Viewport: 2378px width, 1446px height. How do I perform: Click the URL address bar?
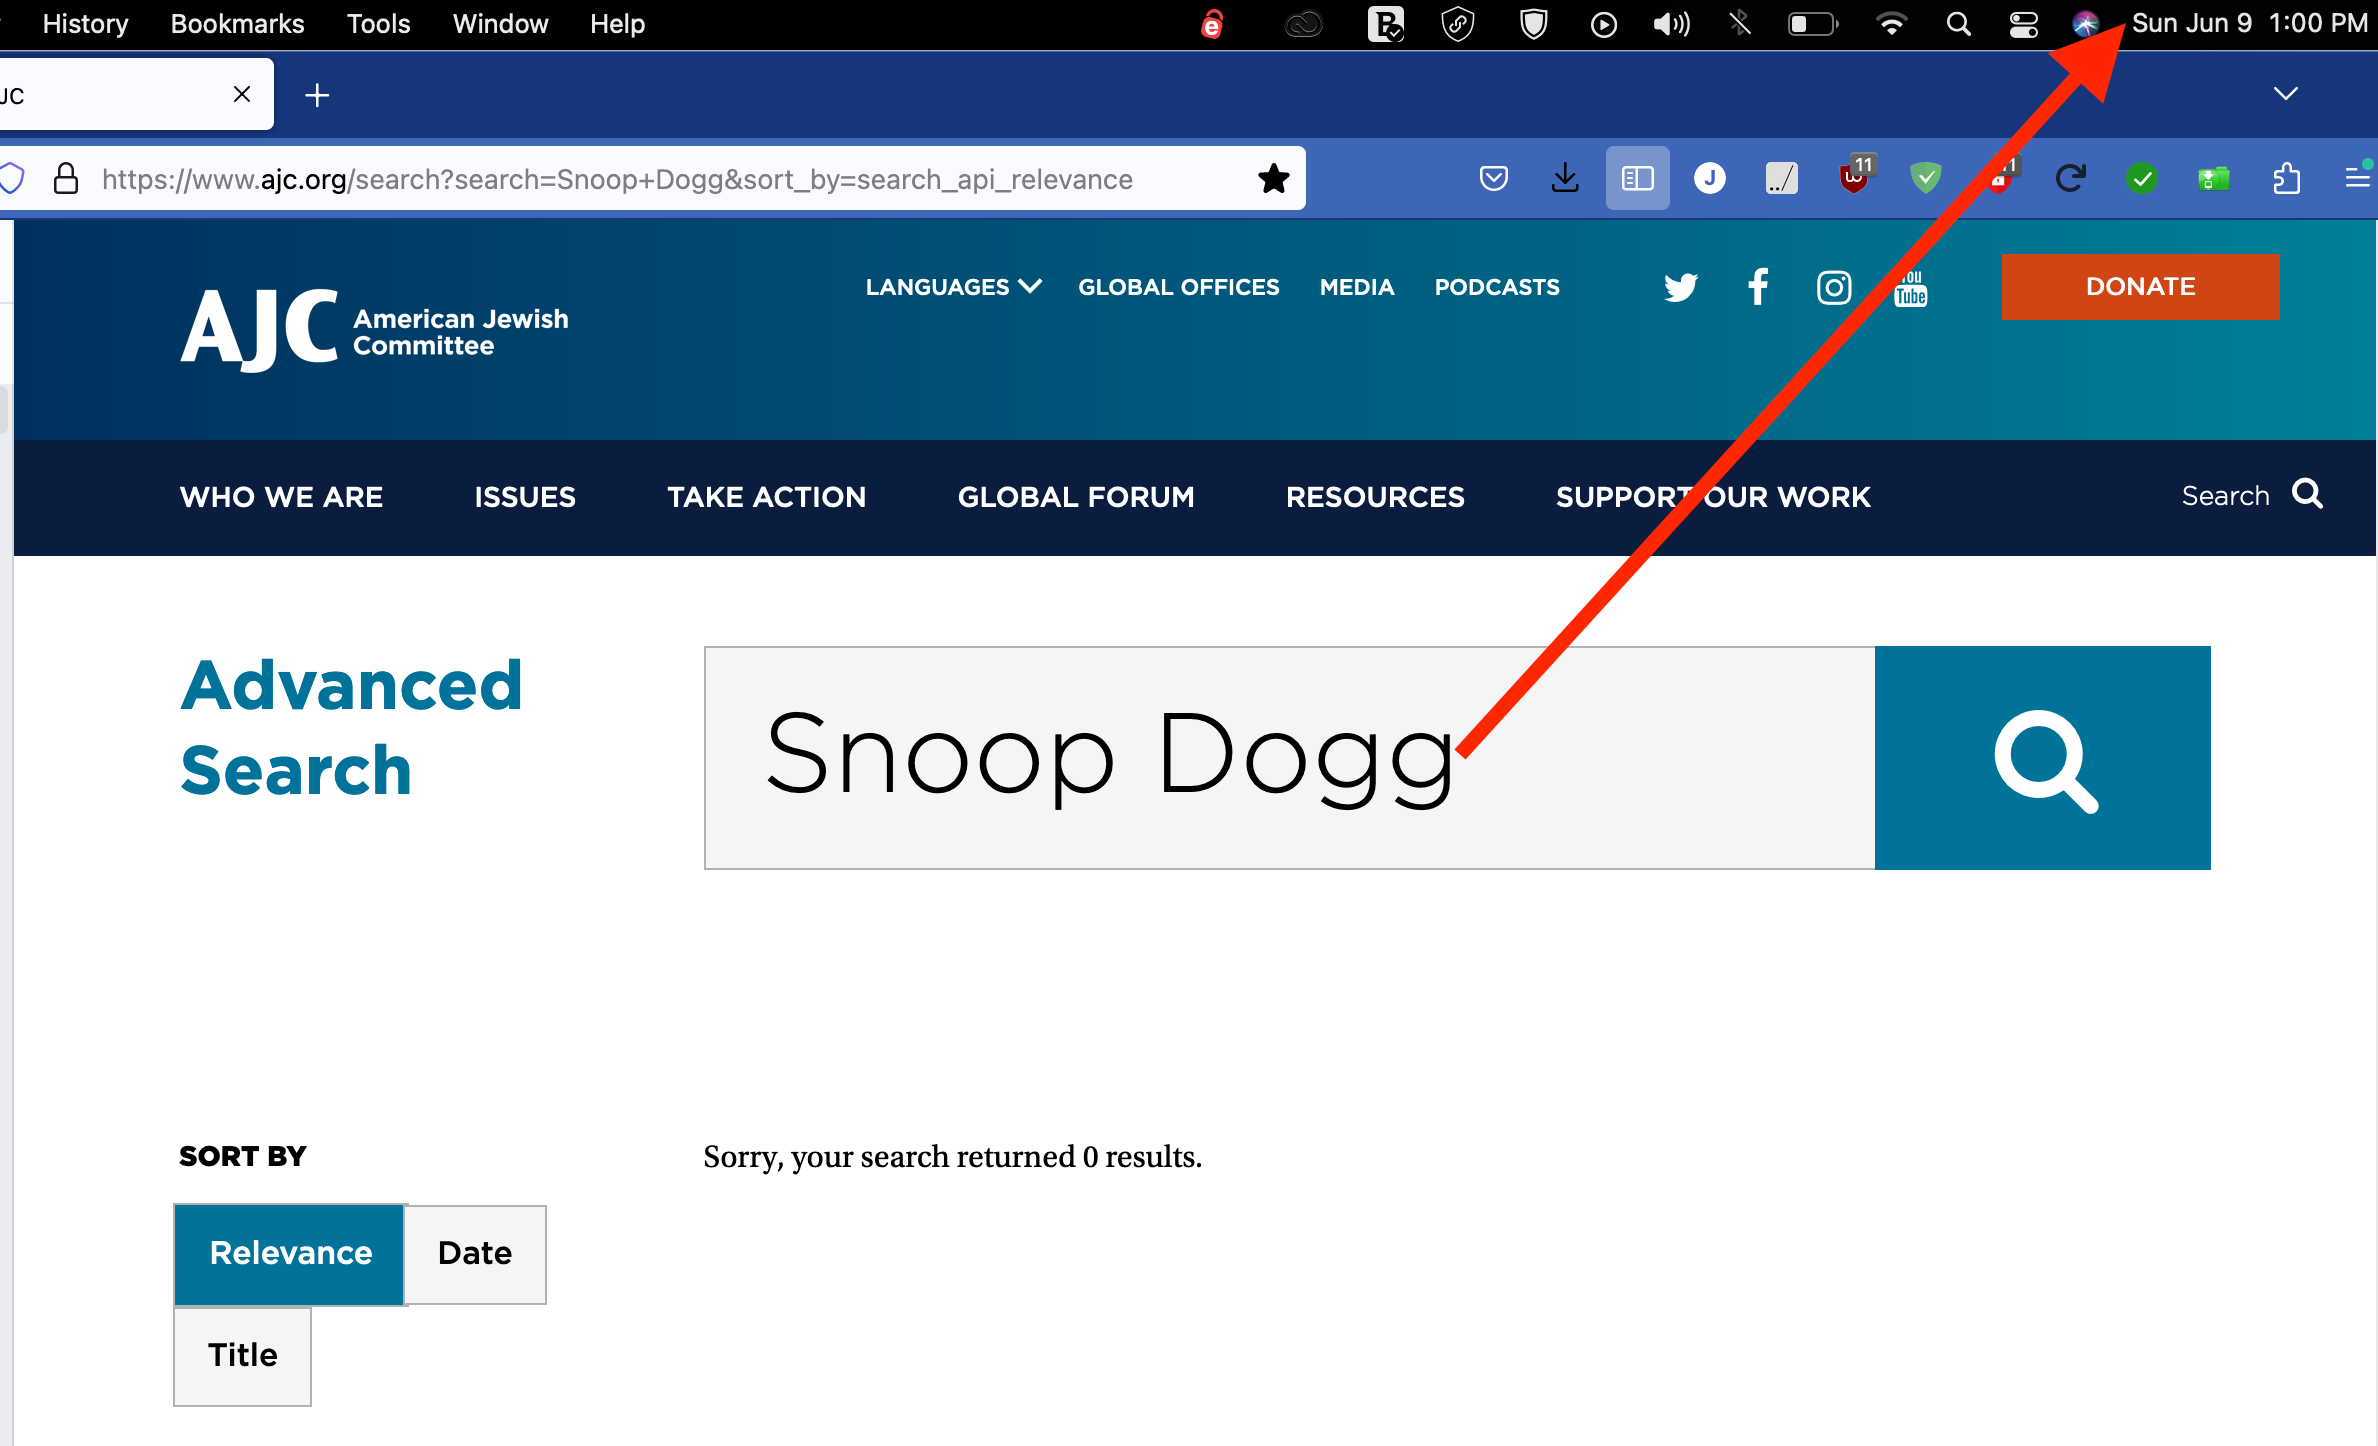[x=650, y=179]
